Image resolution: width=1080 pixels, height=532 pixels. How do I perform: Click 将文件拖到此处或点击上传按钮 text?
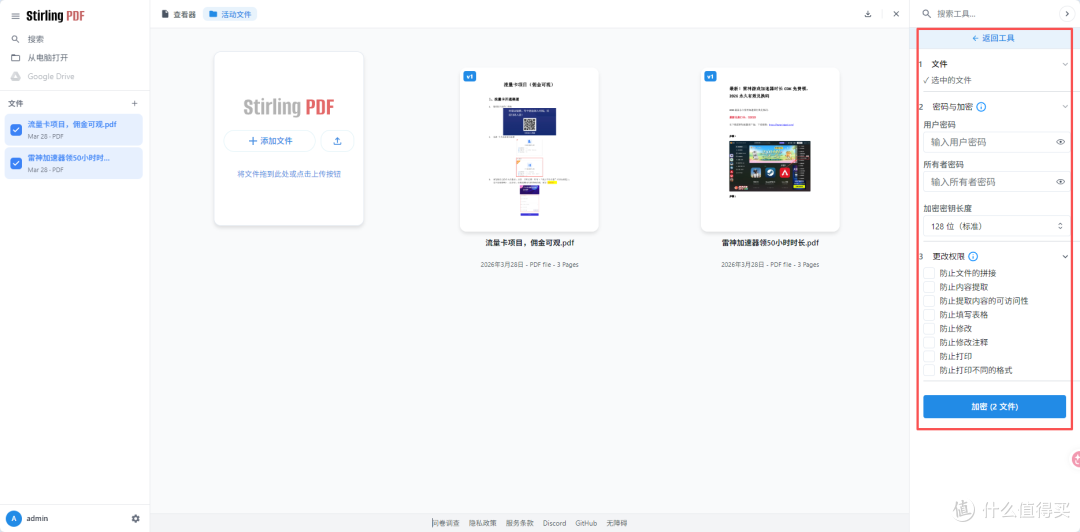point(289,174)
